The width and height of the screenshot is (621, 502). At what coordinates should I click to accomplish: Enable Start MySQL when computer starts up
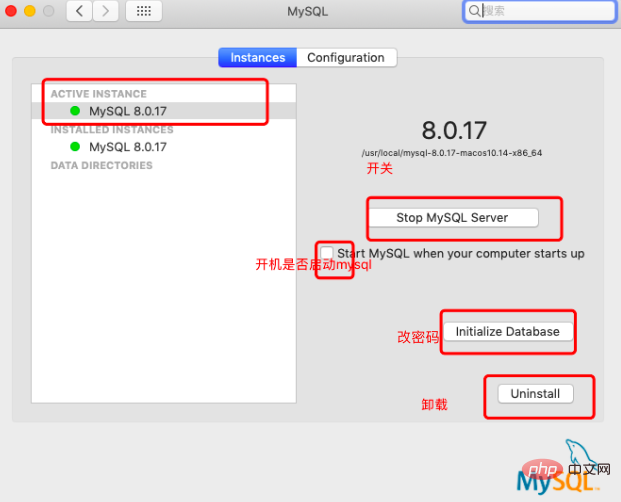[327, 253]
